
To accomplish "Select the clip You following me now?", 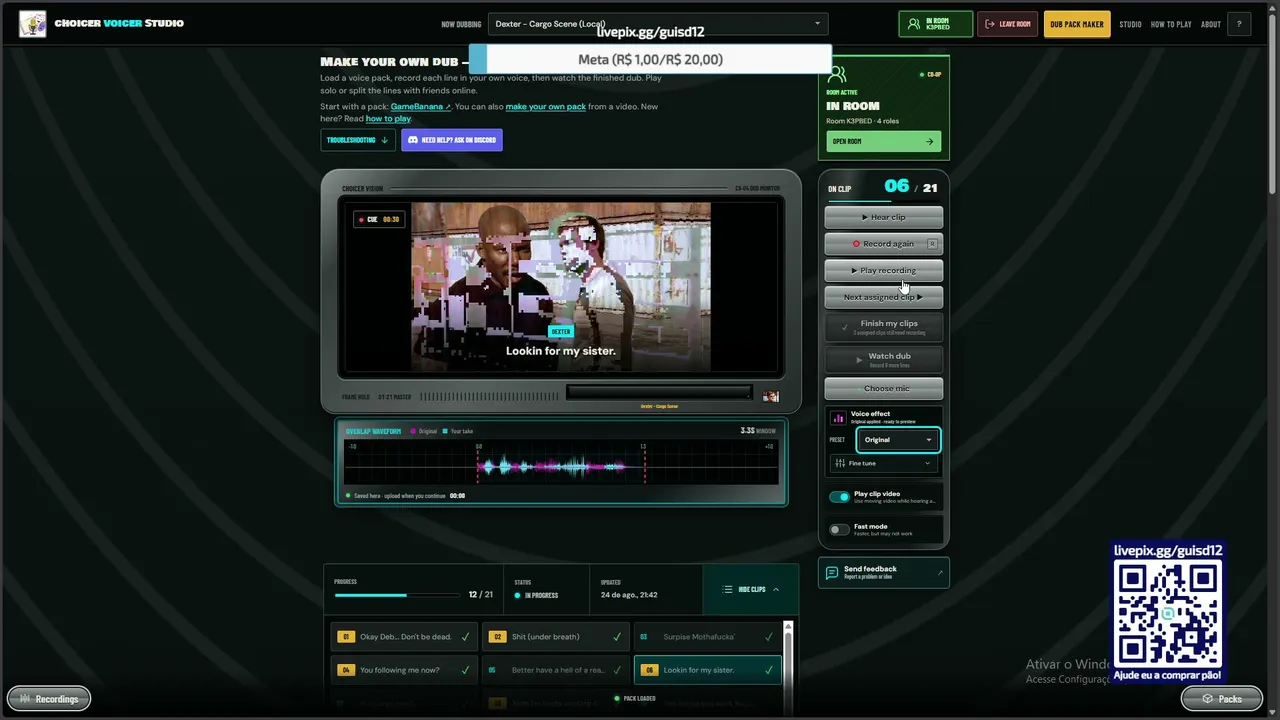I will (x=404, y=670).
